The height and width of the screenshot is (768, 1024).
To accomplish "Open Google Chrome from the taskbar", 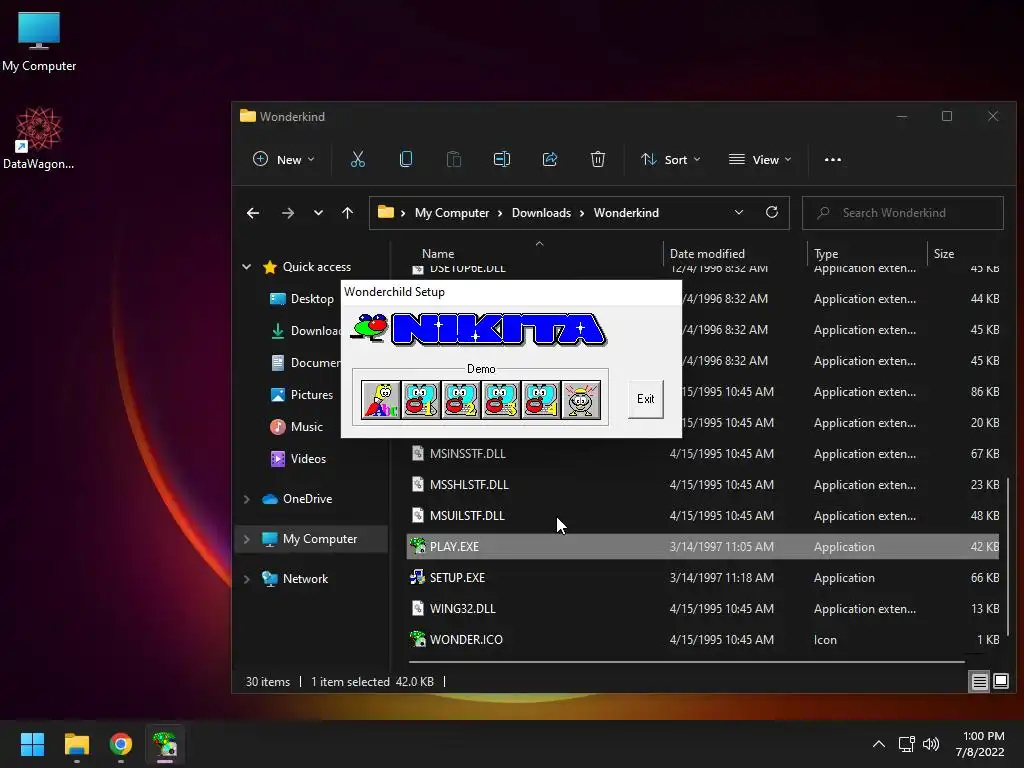I will pos(121,744).
